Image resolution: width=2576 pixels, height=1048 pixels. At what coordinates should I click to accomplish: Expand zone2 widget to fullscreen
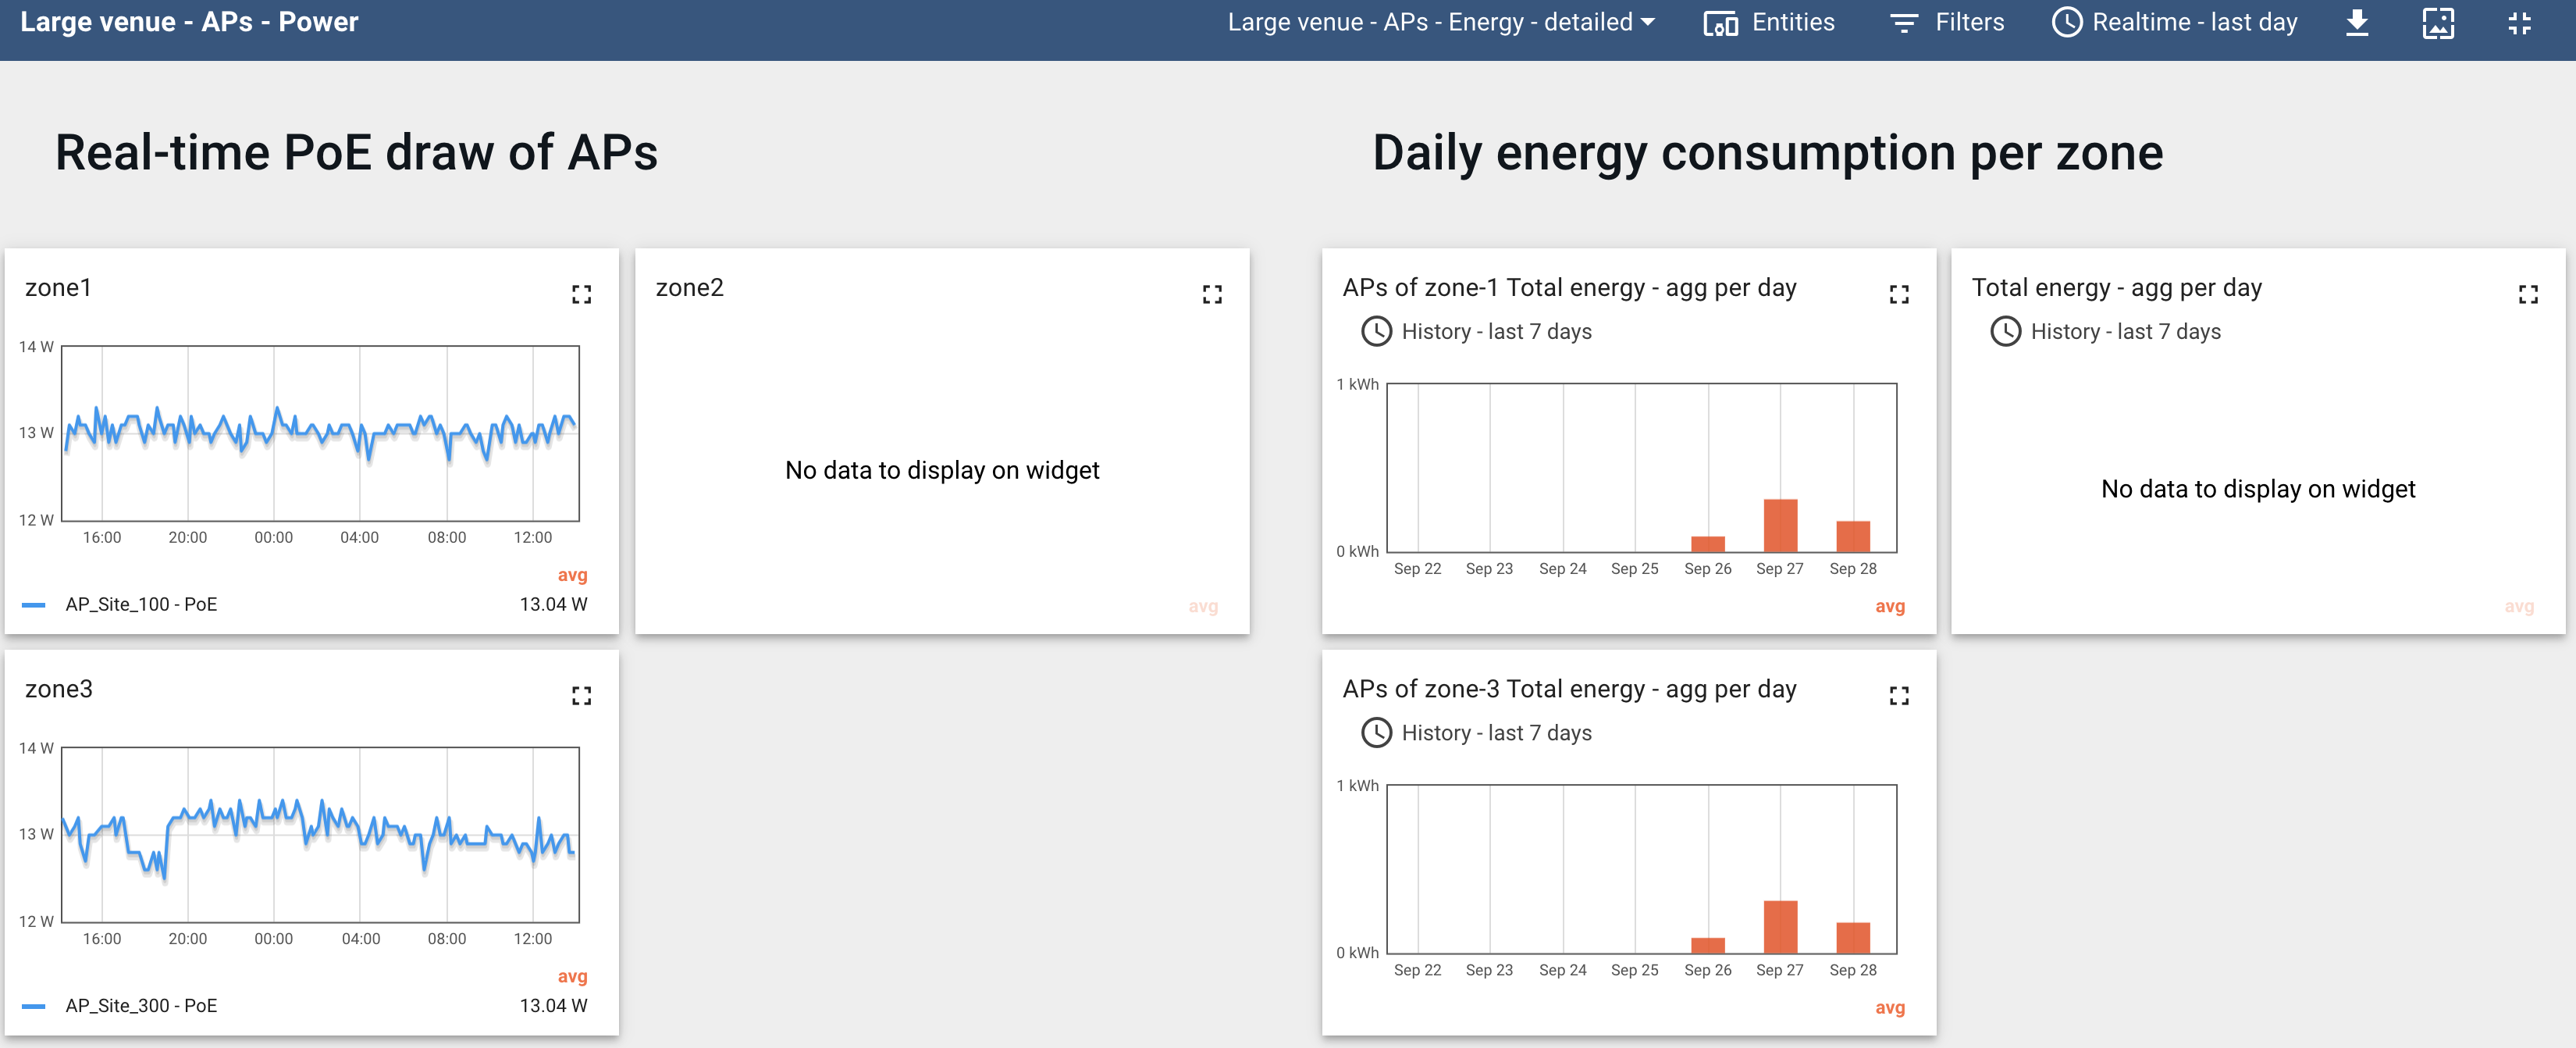point(1211,294)
